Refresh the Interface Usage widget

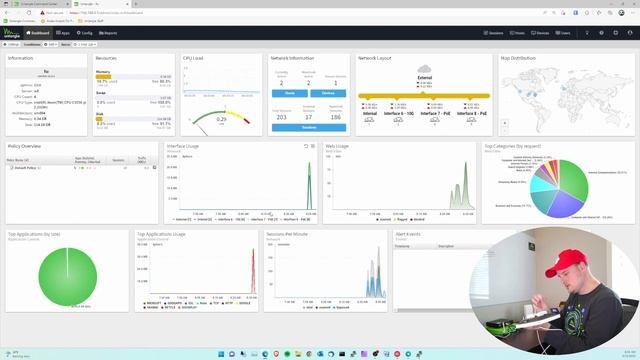point(306,146)
